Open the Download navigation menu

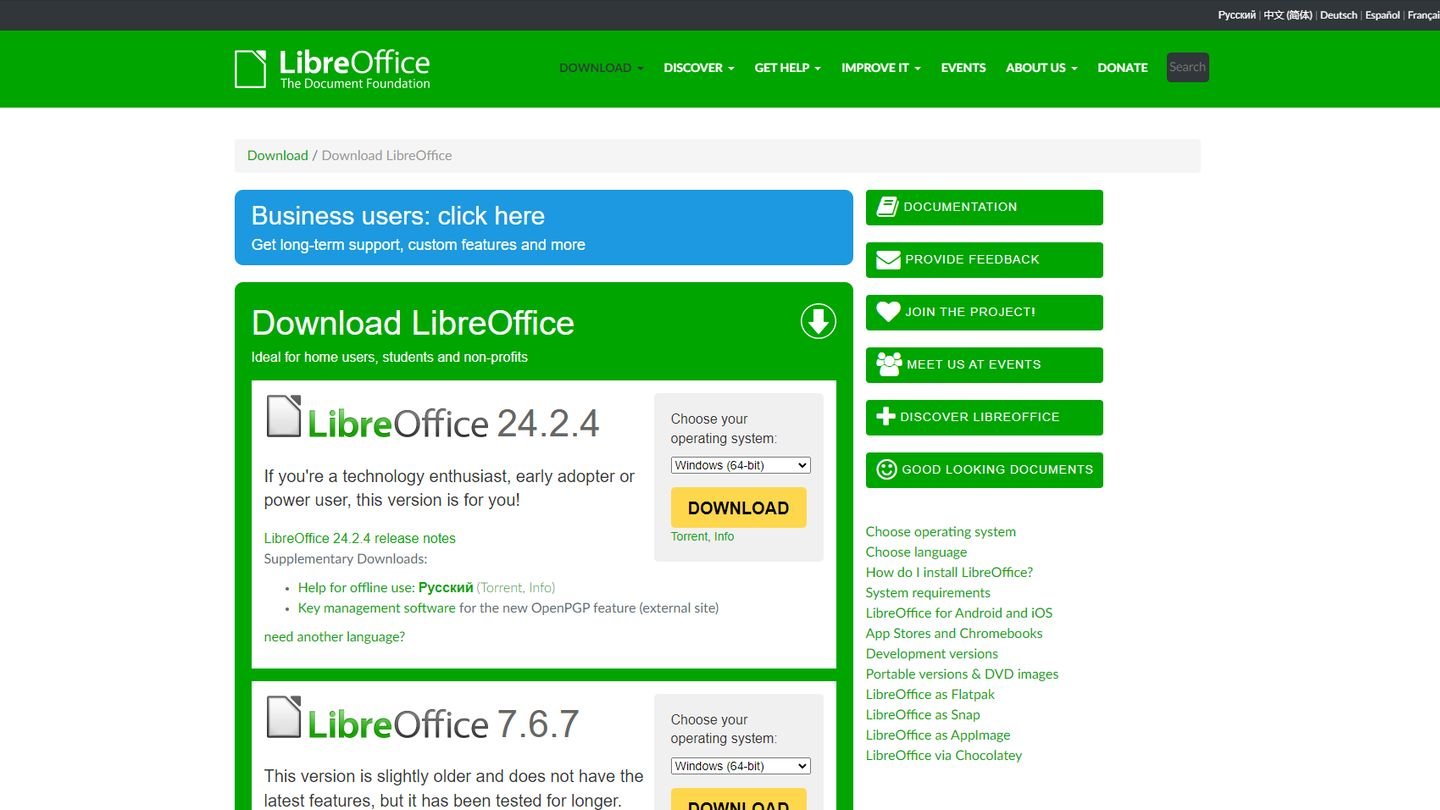click(601, 68)
